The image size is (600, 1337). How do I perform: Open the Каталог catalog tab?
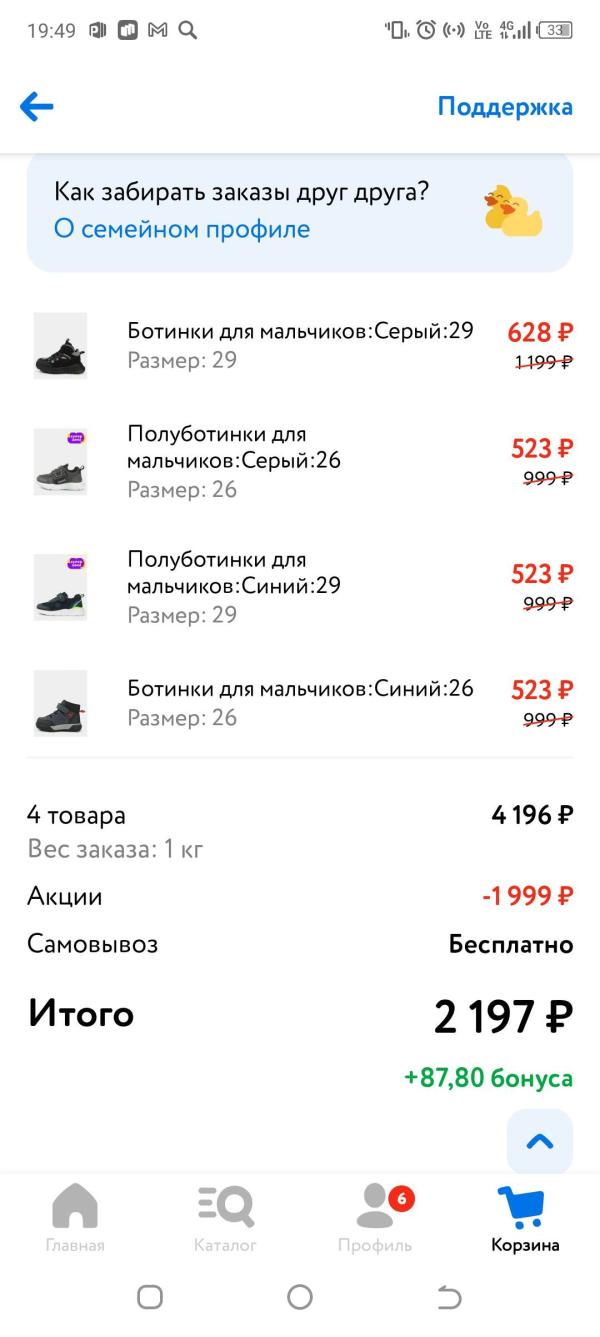225,1217
